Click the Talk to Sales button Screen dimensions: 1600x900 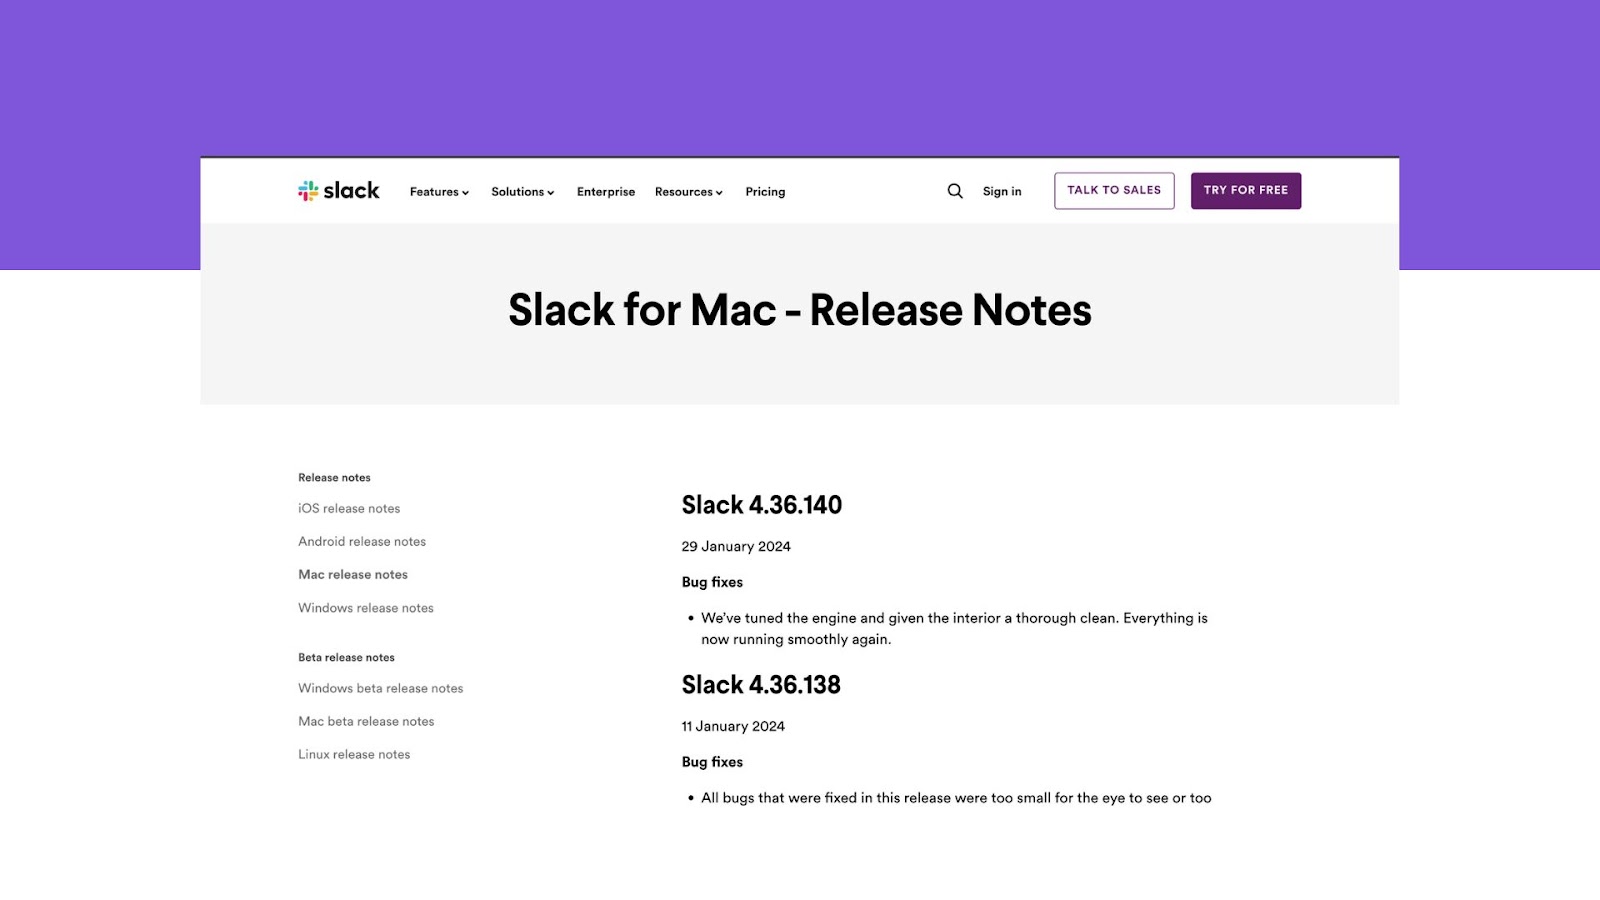tap(1114, 190)
